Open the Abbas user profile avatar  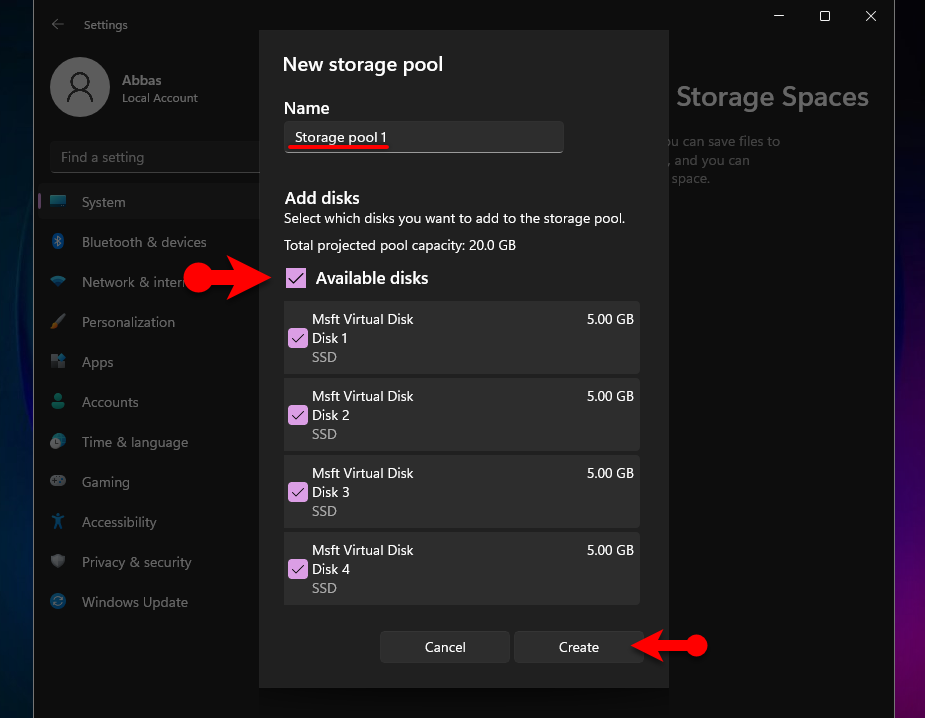[80, 87]
